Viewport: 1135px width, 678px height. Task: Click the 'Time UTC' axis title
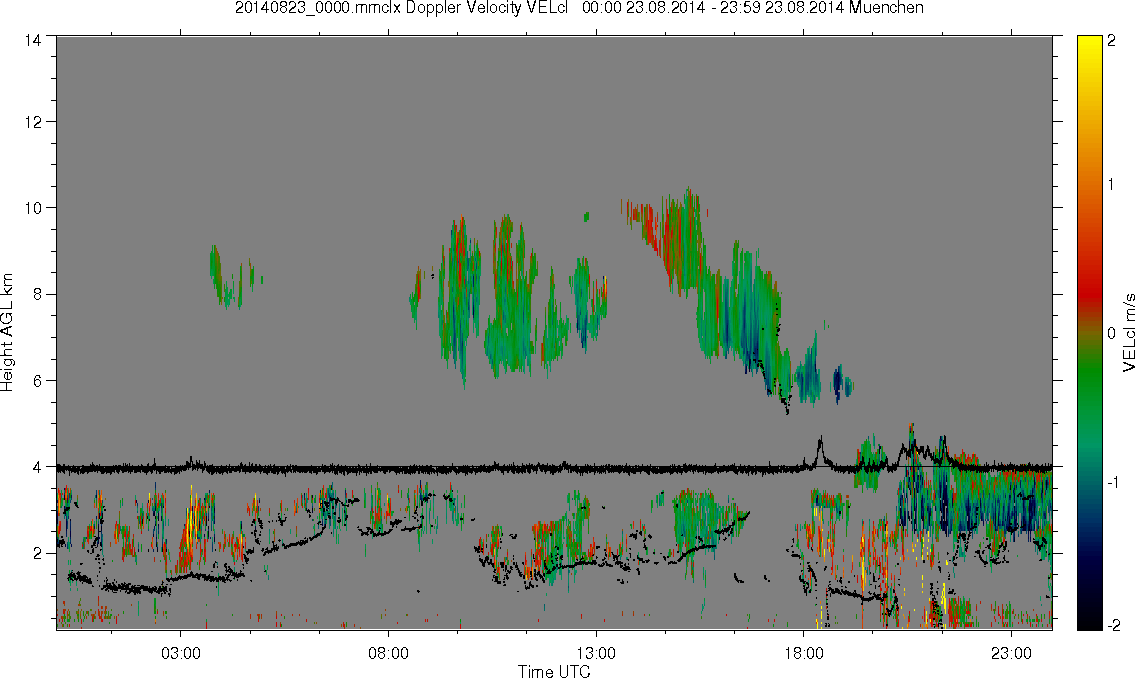(x=554, y=671)
